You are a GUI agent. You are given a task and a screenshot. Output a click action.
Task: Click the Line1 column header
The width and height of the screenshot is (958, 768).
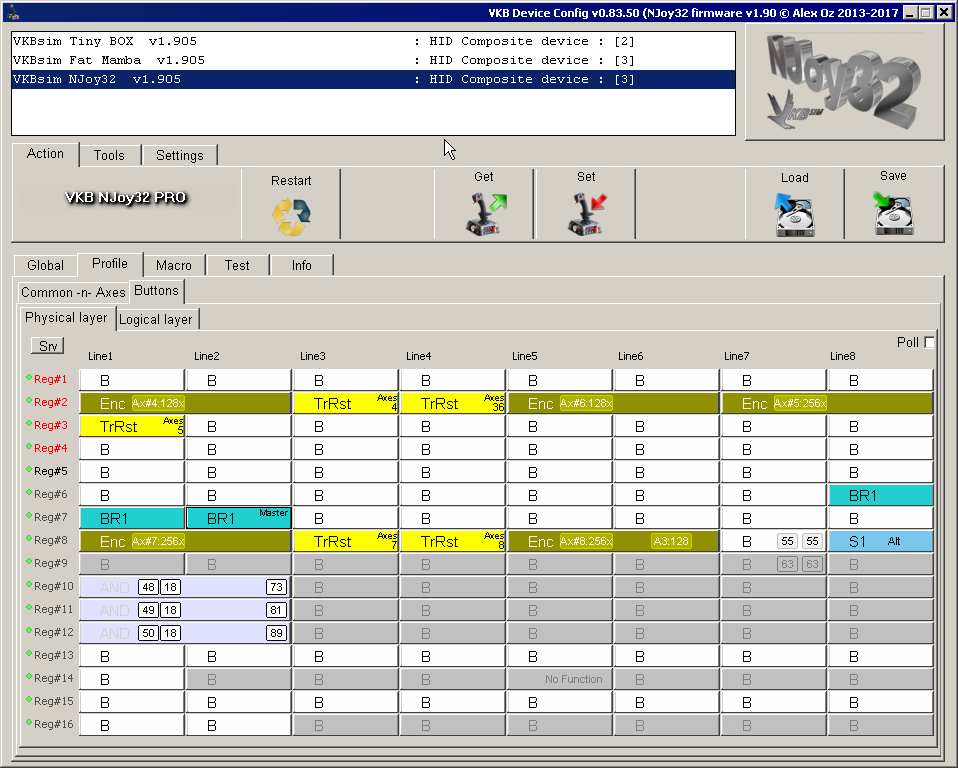[101, 356]
